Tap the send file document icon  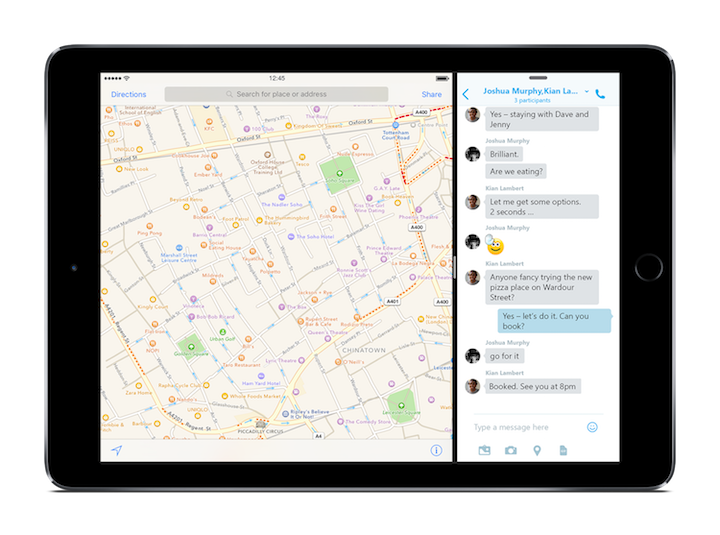tap(563, 451)
